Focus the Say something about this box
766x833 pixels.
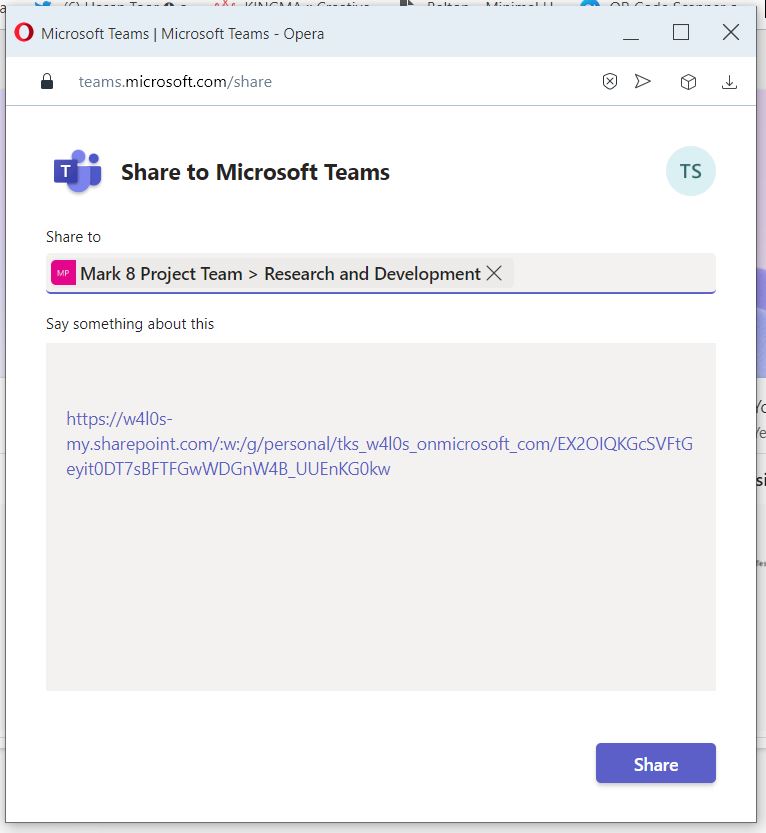click(380, 516)
